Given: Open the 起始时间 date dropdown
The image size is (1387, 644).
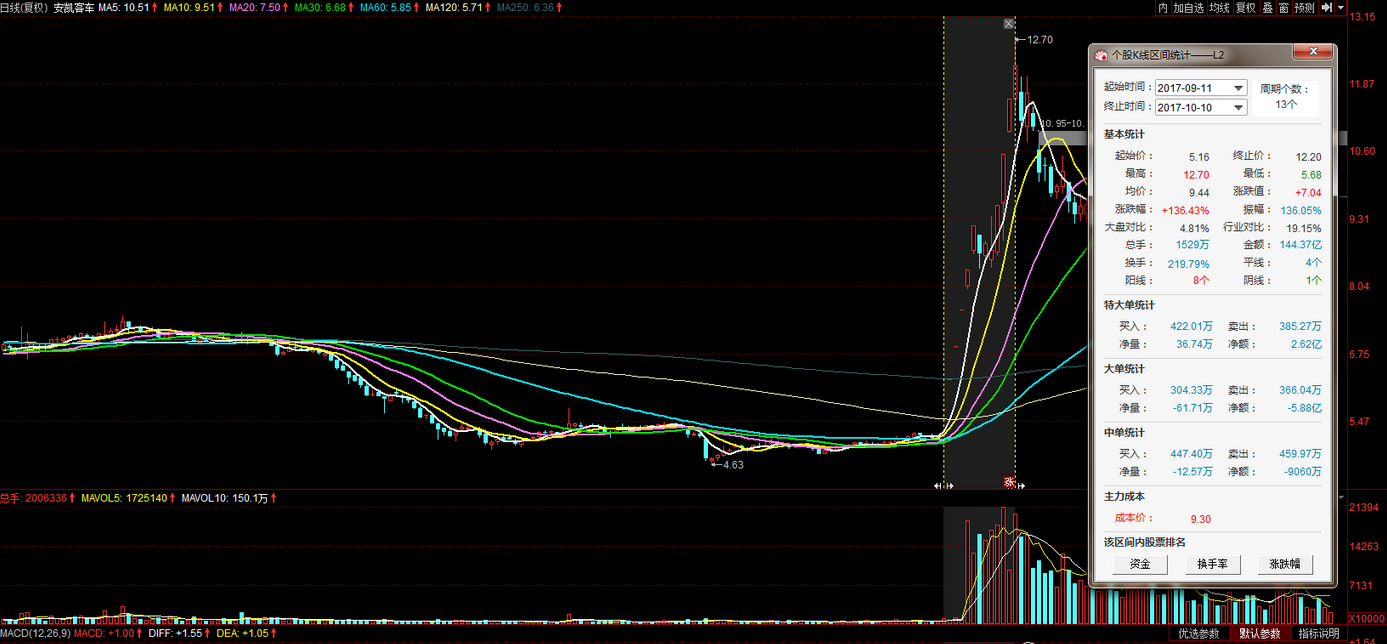Looking at the screenshot, I should point(1239,88).
